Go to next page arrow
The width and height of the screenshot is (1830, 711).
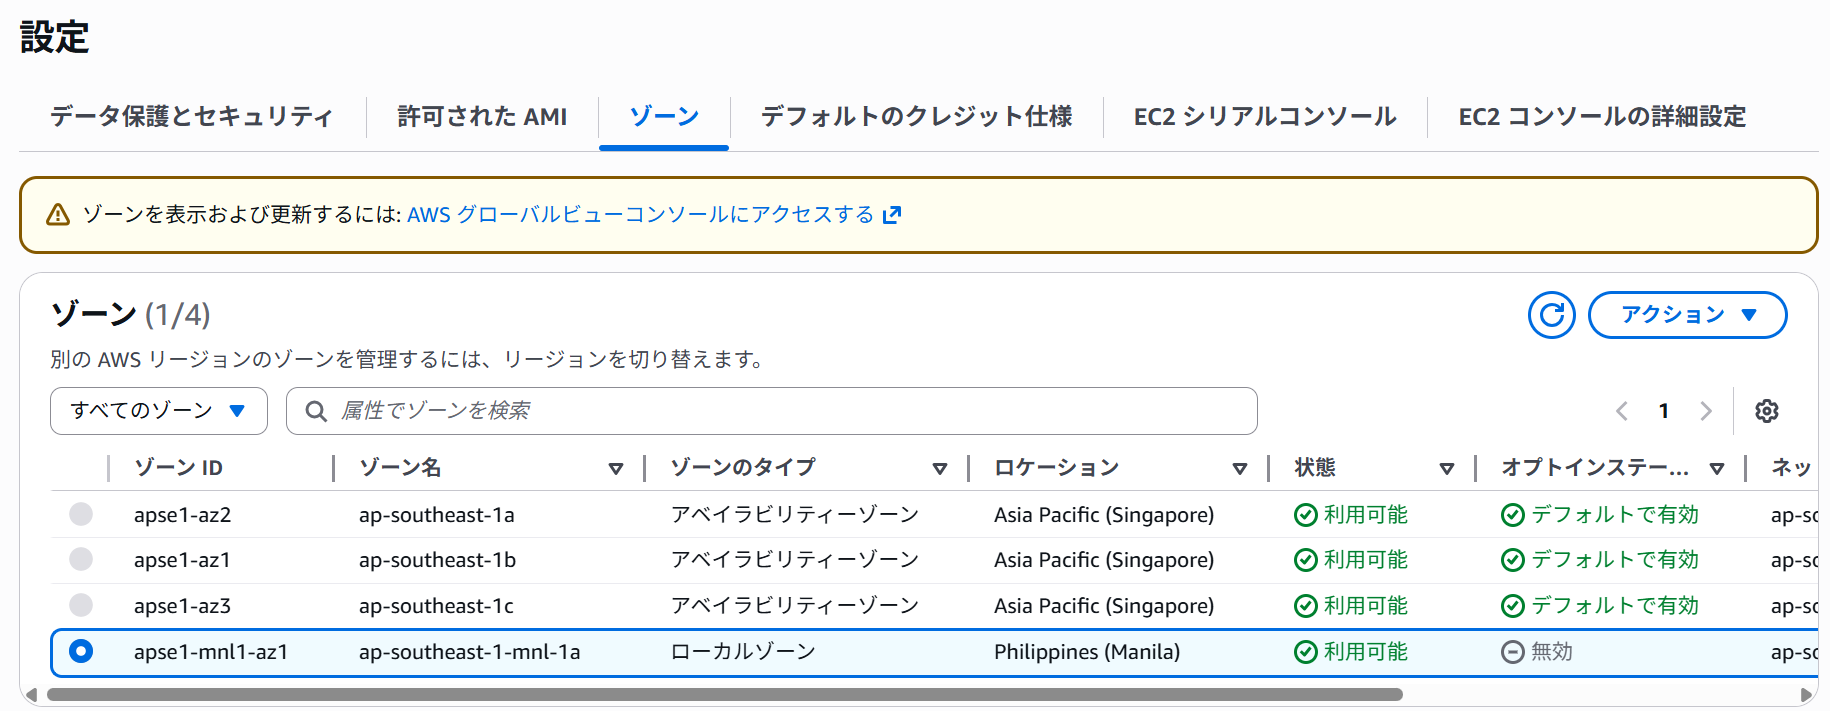tap(1706, 411)
